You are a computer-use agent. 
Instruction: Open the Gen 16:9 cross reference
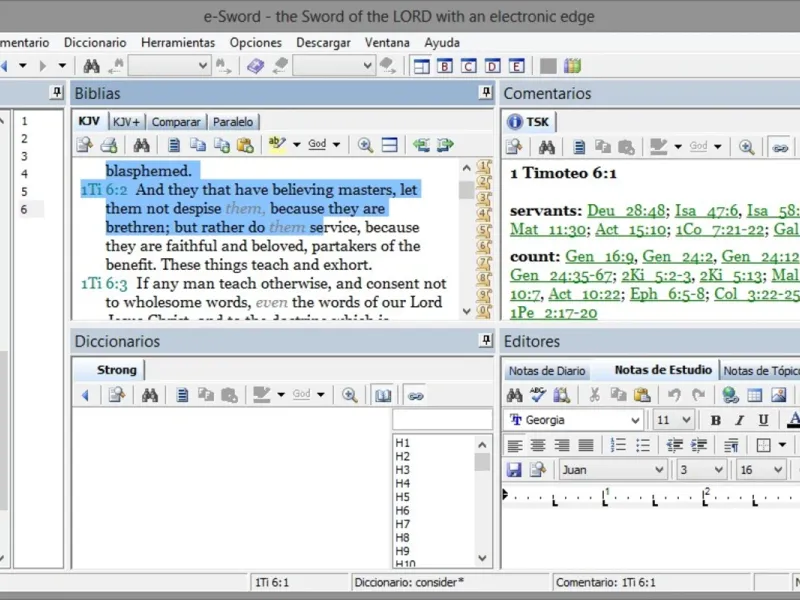coord(599,256)
